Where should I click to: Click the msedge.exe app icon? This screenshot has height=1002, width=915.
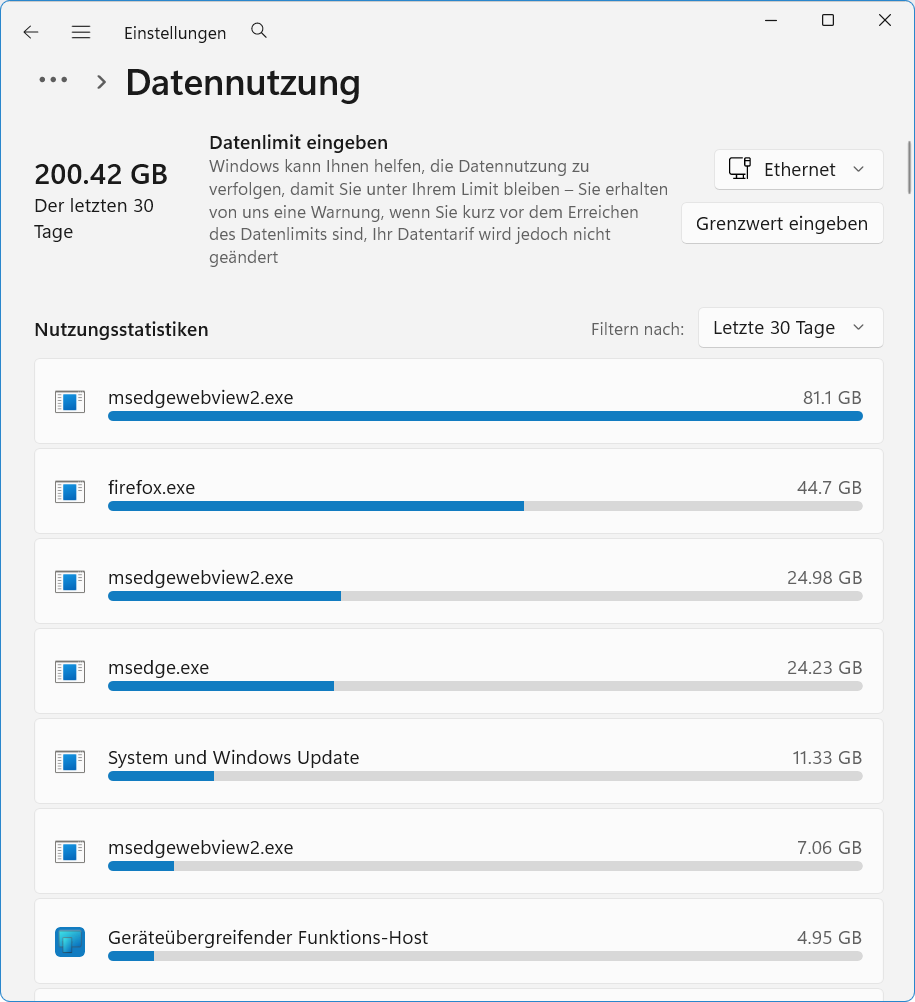[70, 672]
